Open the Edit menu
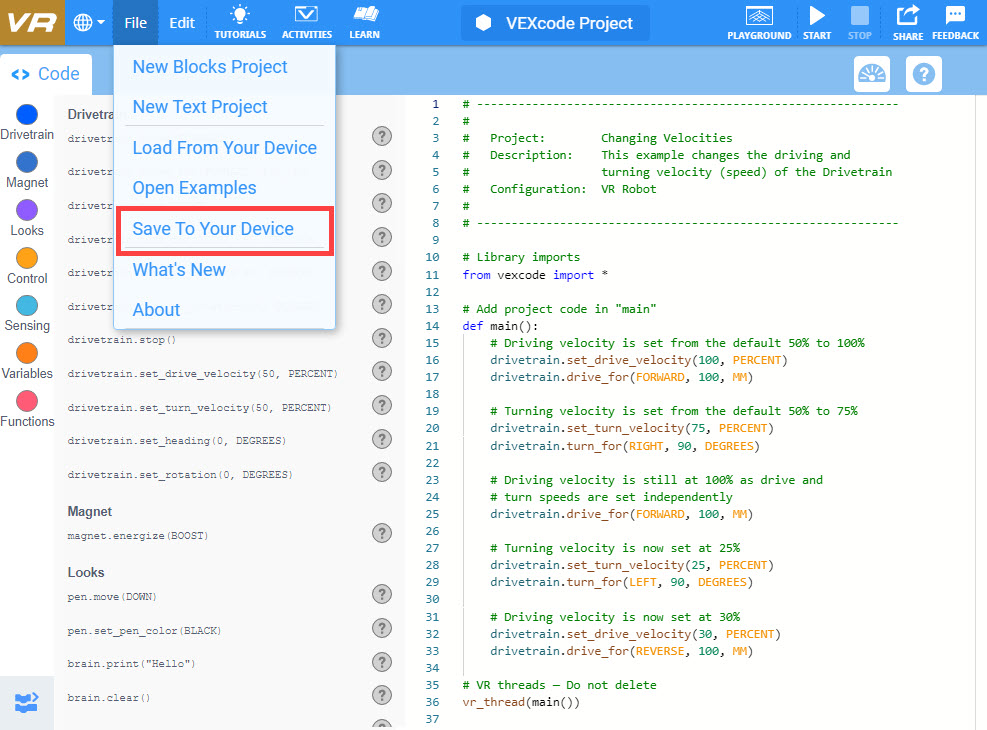Viewport: 987px width, 730px height. [182, 23]
